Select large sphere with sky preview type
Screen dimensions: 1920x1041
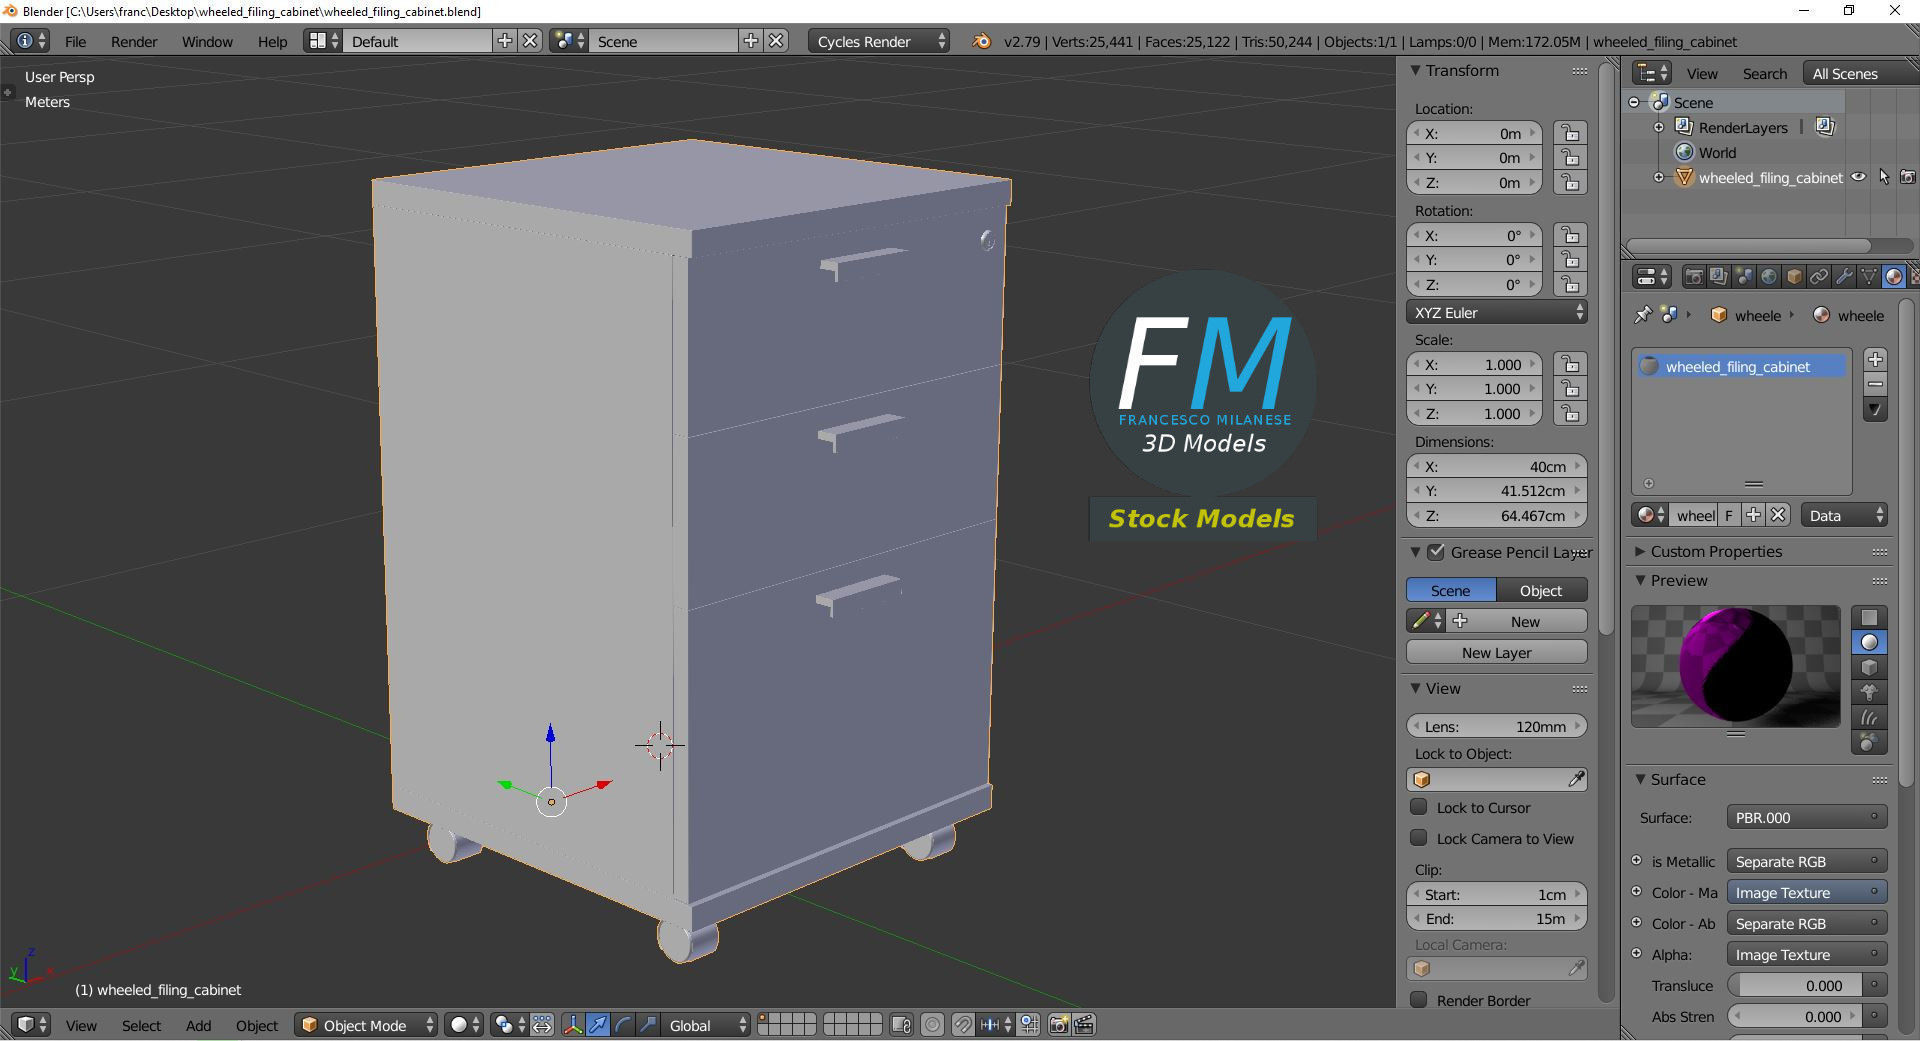[x=1869, y=742]
